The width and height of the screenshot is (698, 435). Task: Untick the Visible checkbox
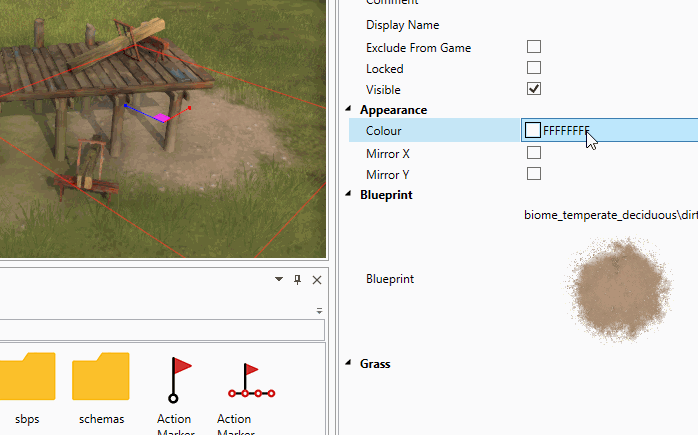(x=534, y=89)
